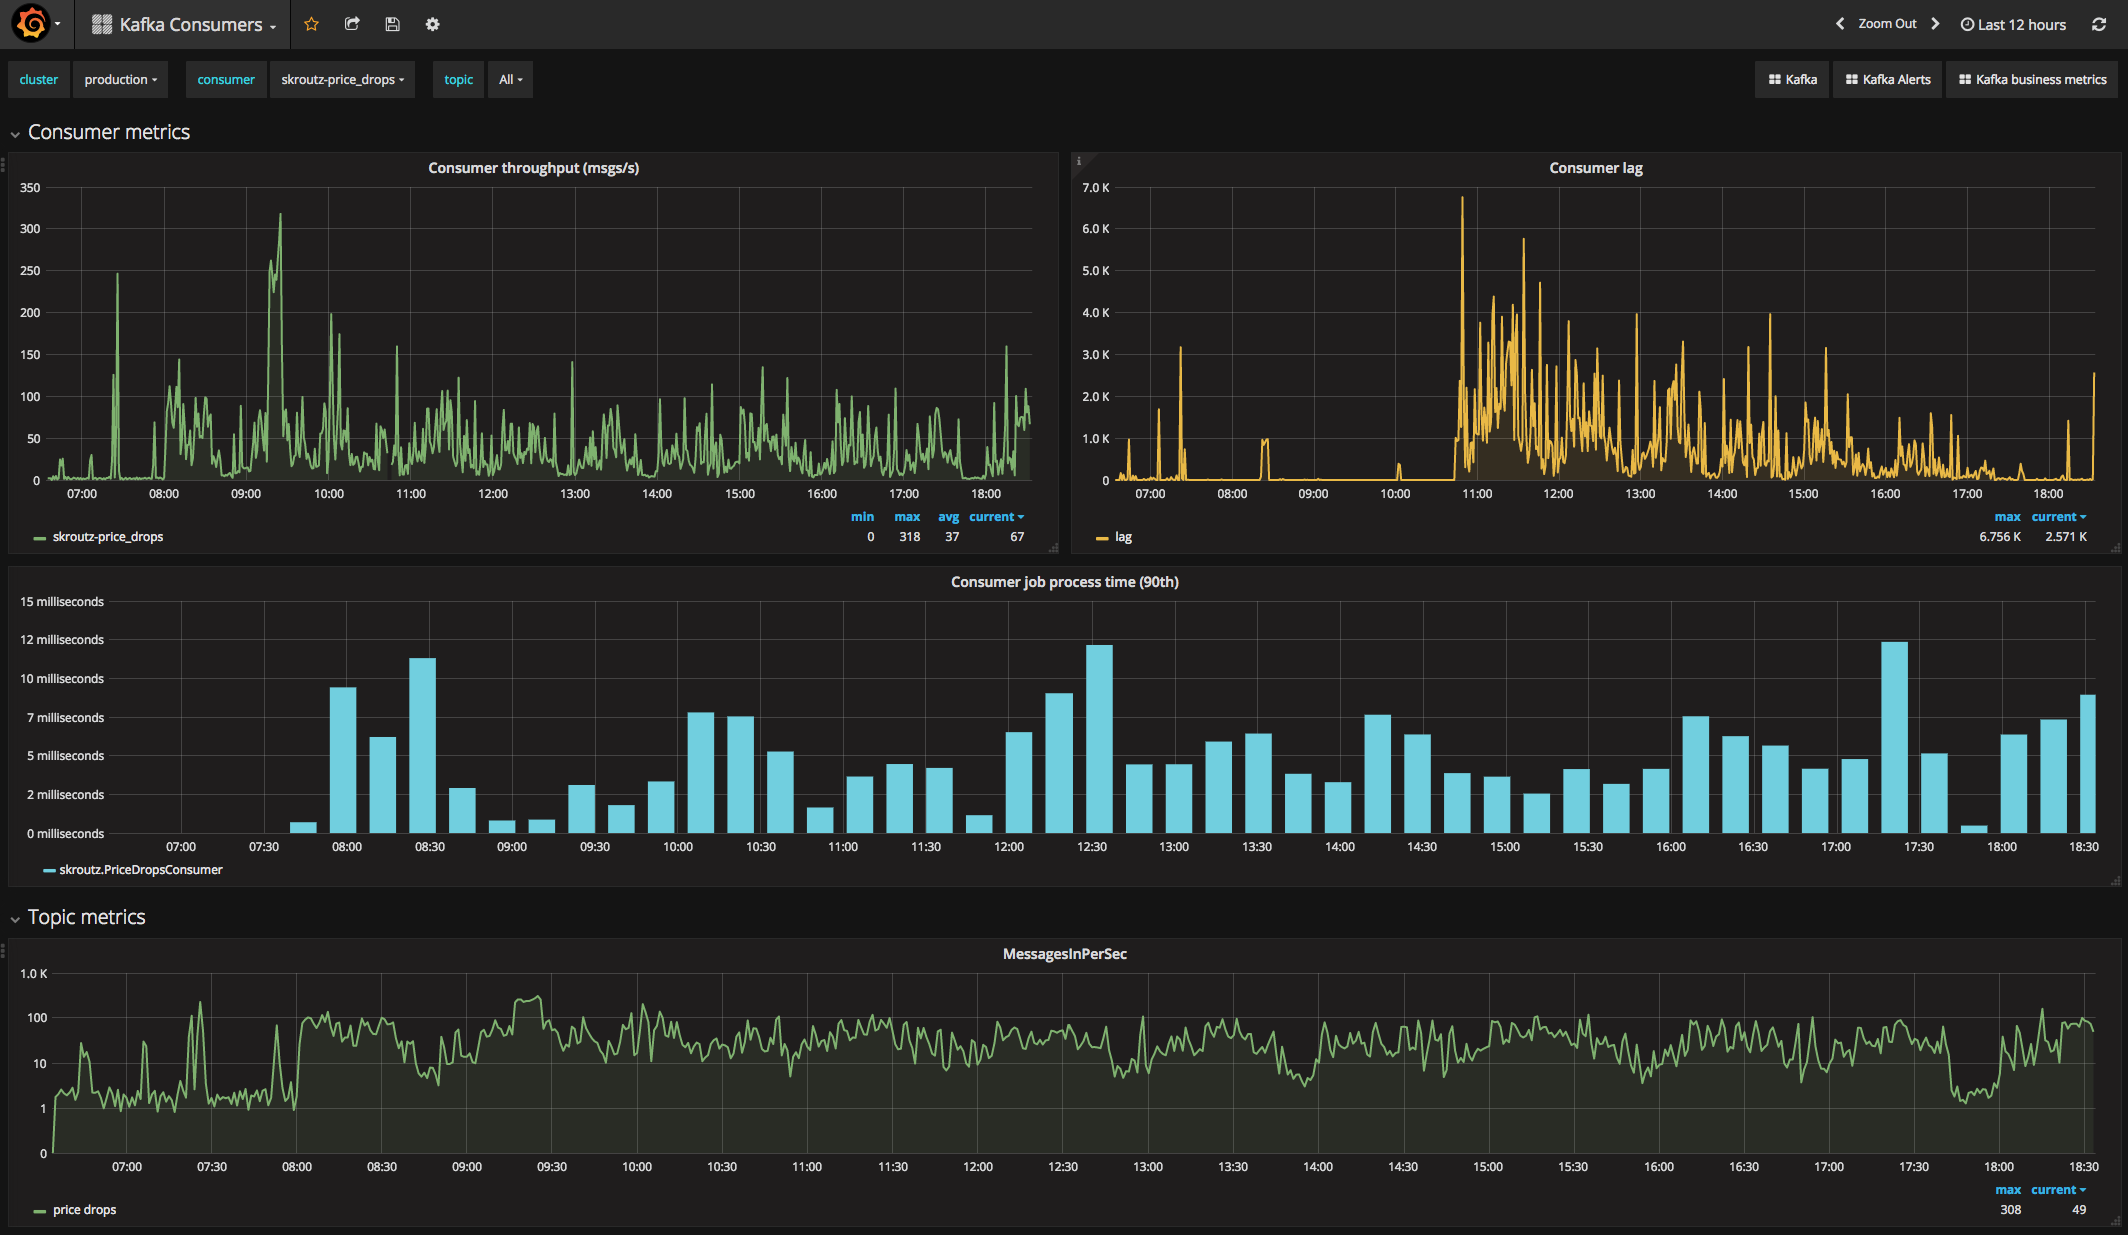Open the info icon on Consumer lag panel
This screenshot has height=1235, width=2128.
1079,160
